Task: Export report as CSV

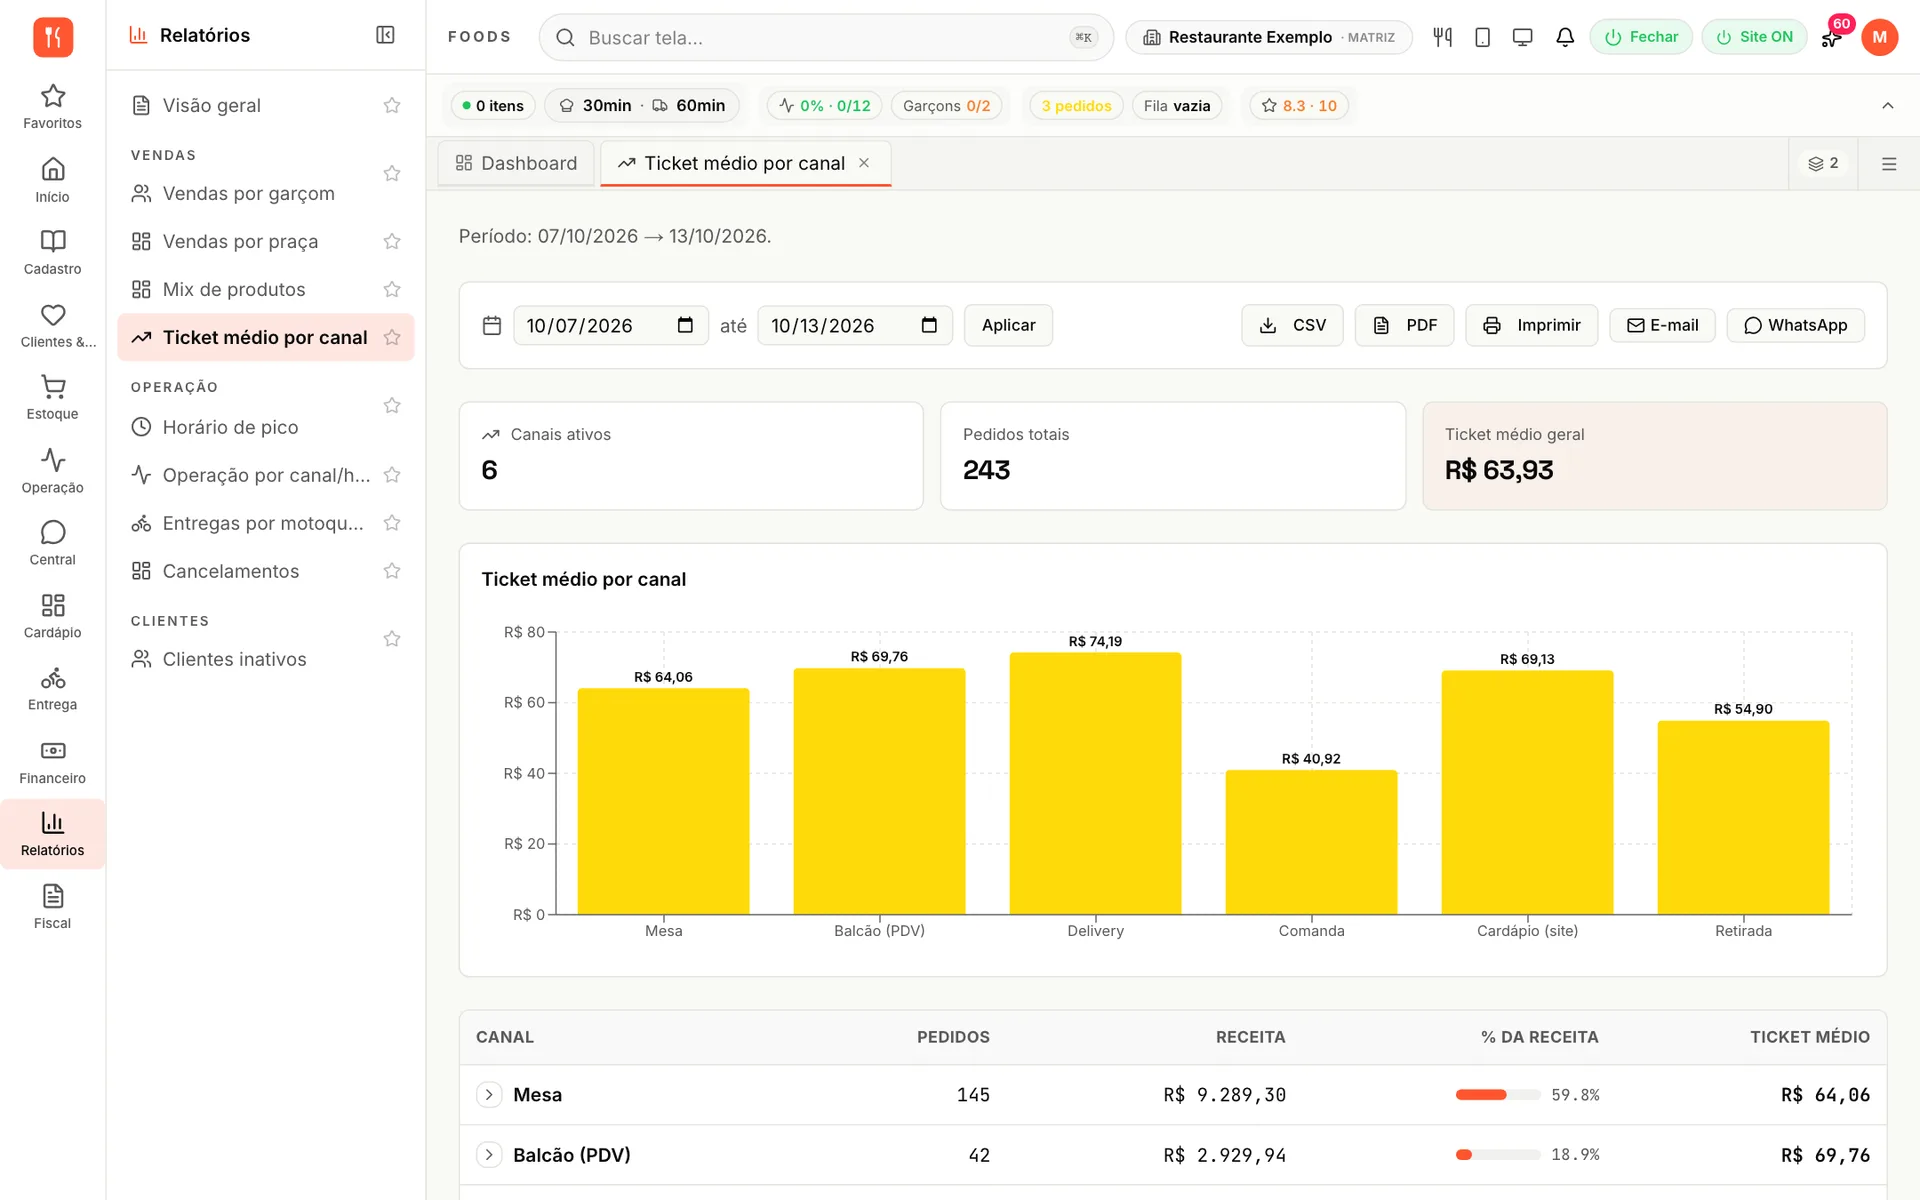Action: click(1292, 325)
